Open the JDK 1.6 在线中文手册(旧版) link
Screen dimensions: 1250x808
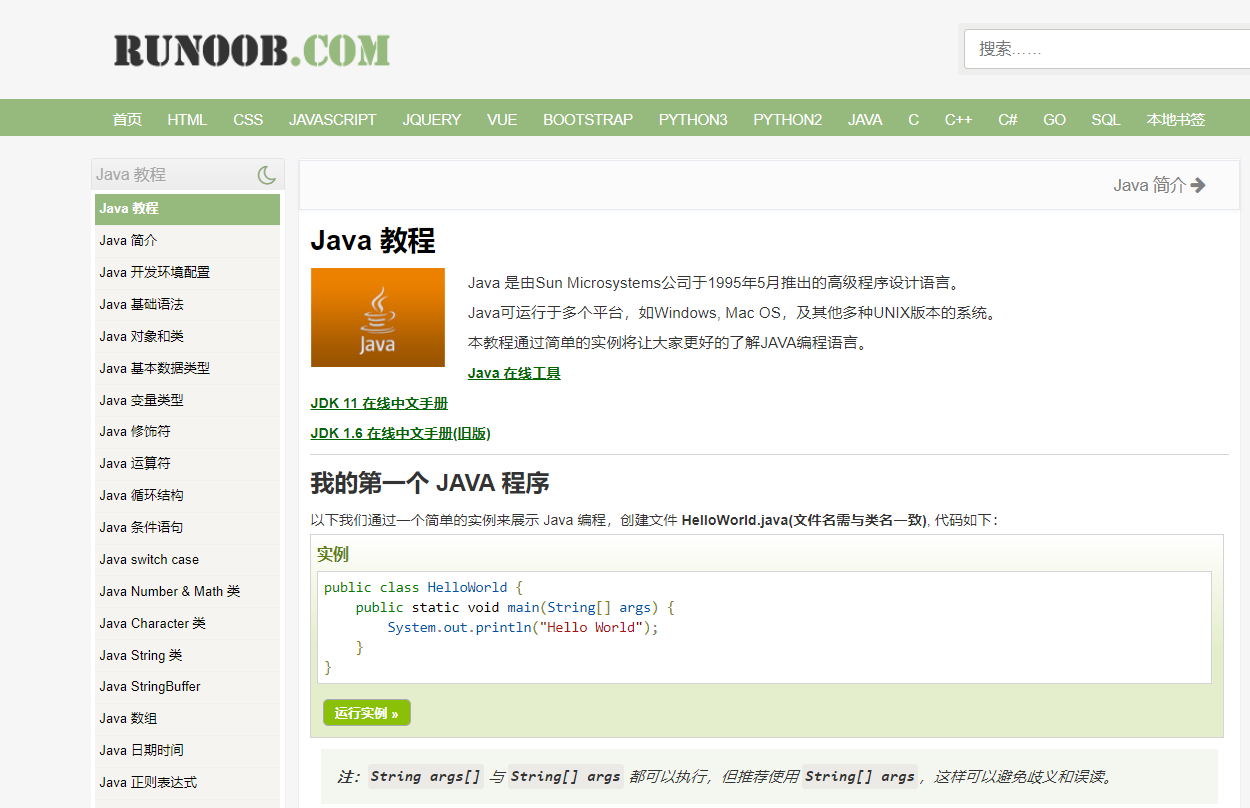tap(400, 433)
